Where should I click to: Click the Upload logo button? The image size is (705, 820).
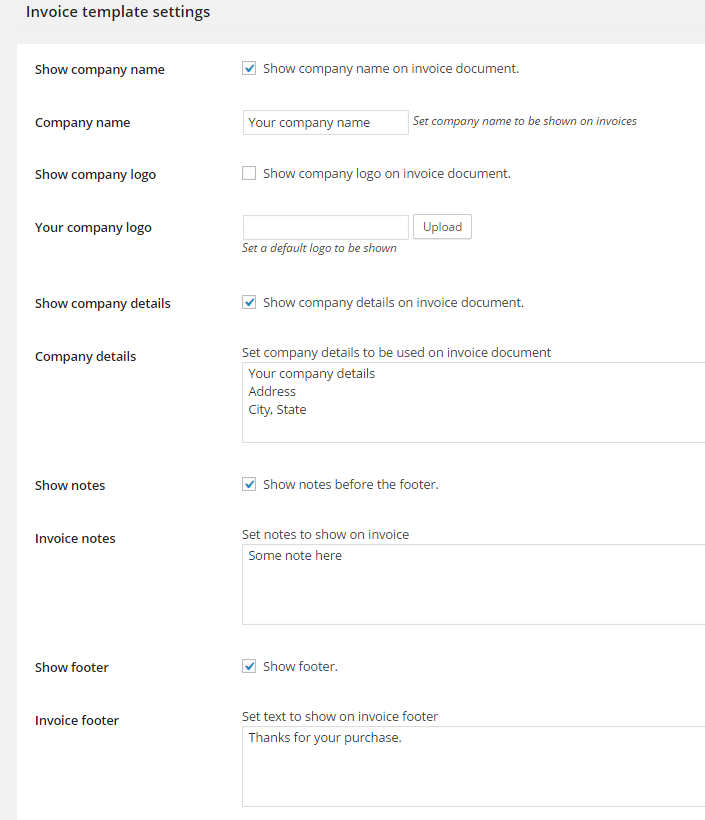[x=442, y=227]
